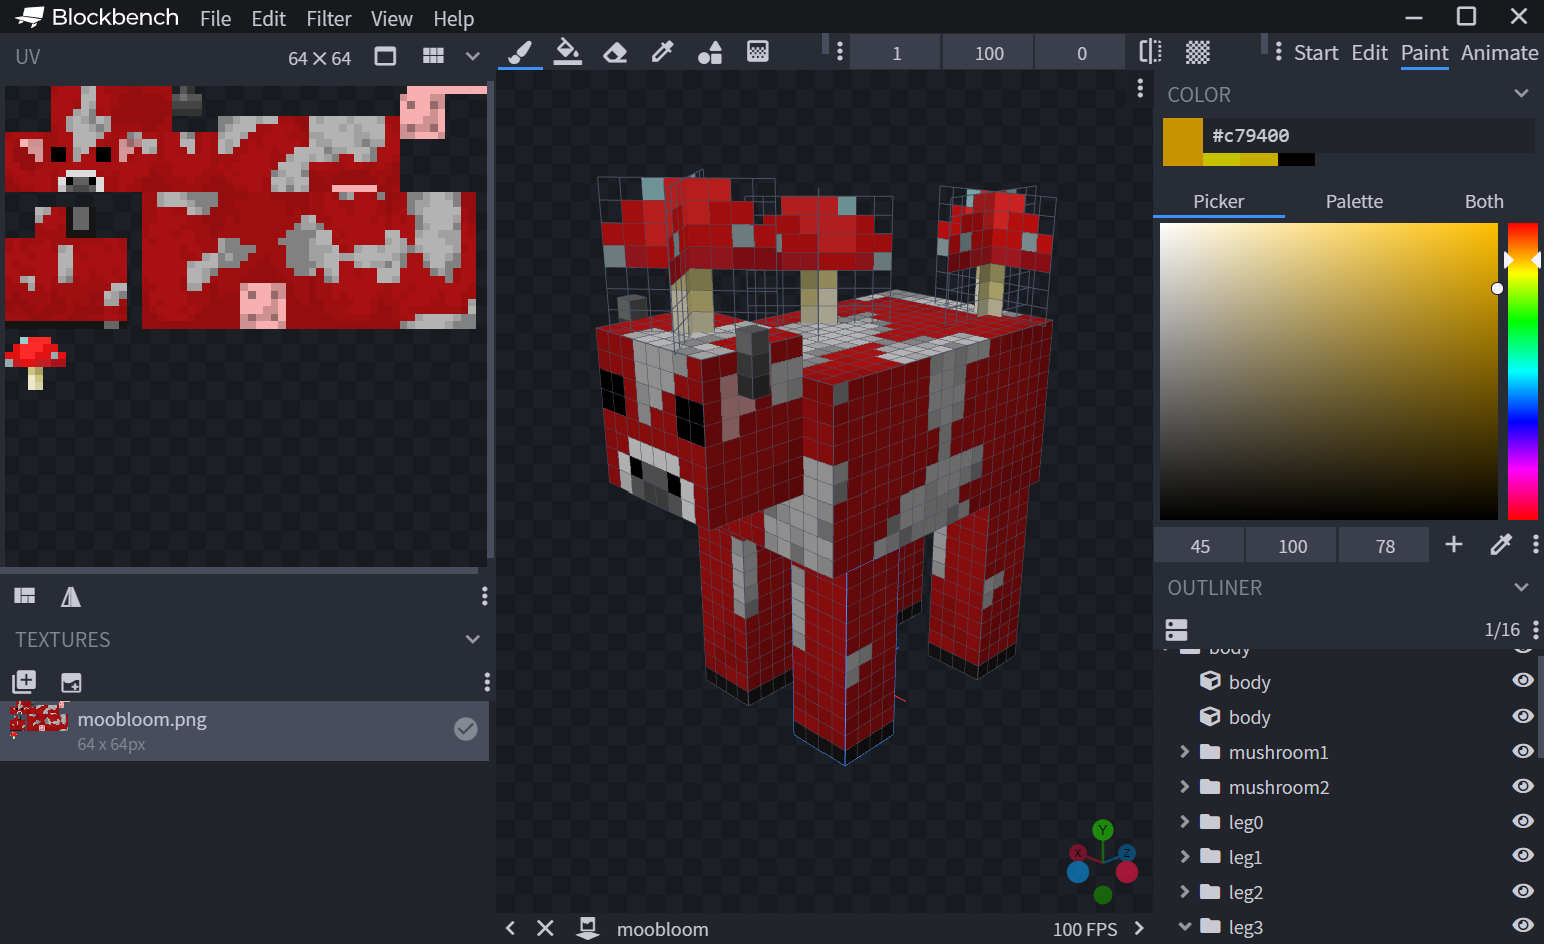The height and width of the screenshot is (944, 1544).
Task: Select the Paint Brush tool
Action: 520,52
